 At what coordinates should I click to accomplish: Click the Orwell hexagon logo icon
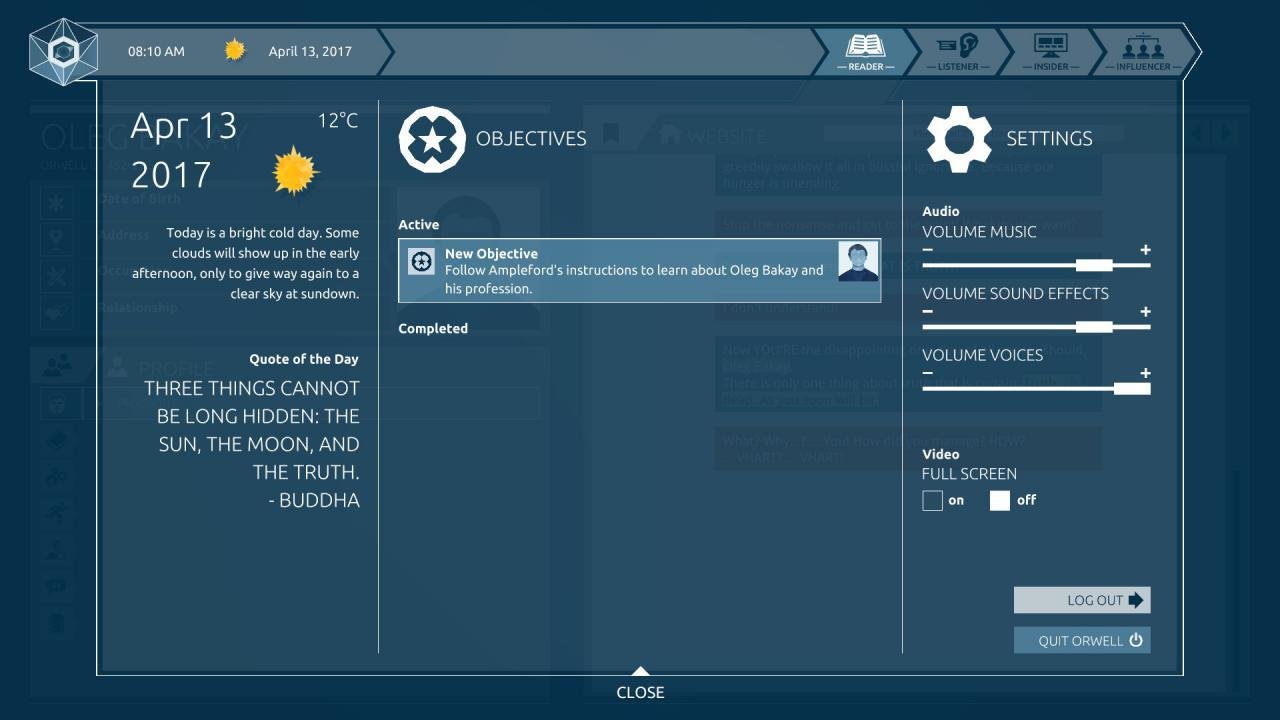(x=63, y=51)
